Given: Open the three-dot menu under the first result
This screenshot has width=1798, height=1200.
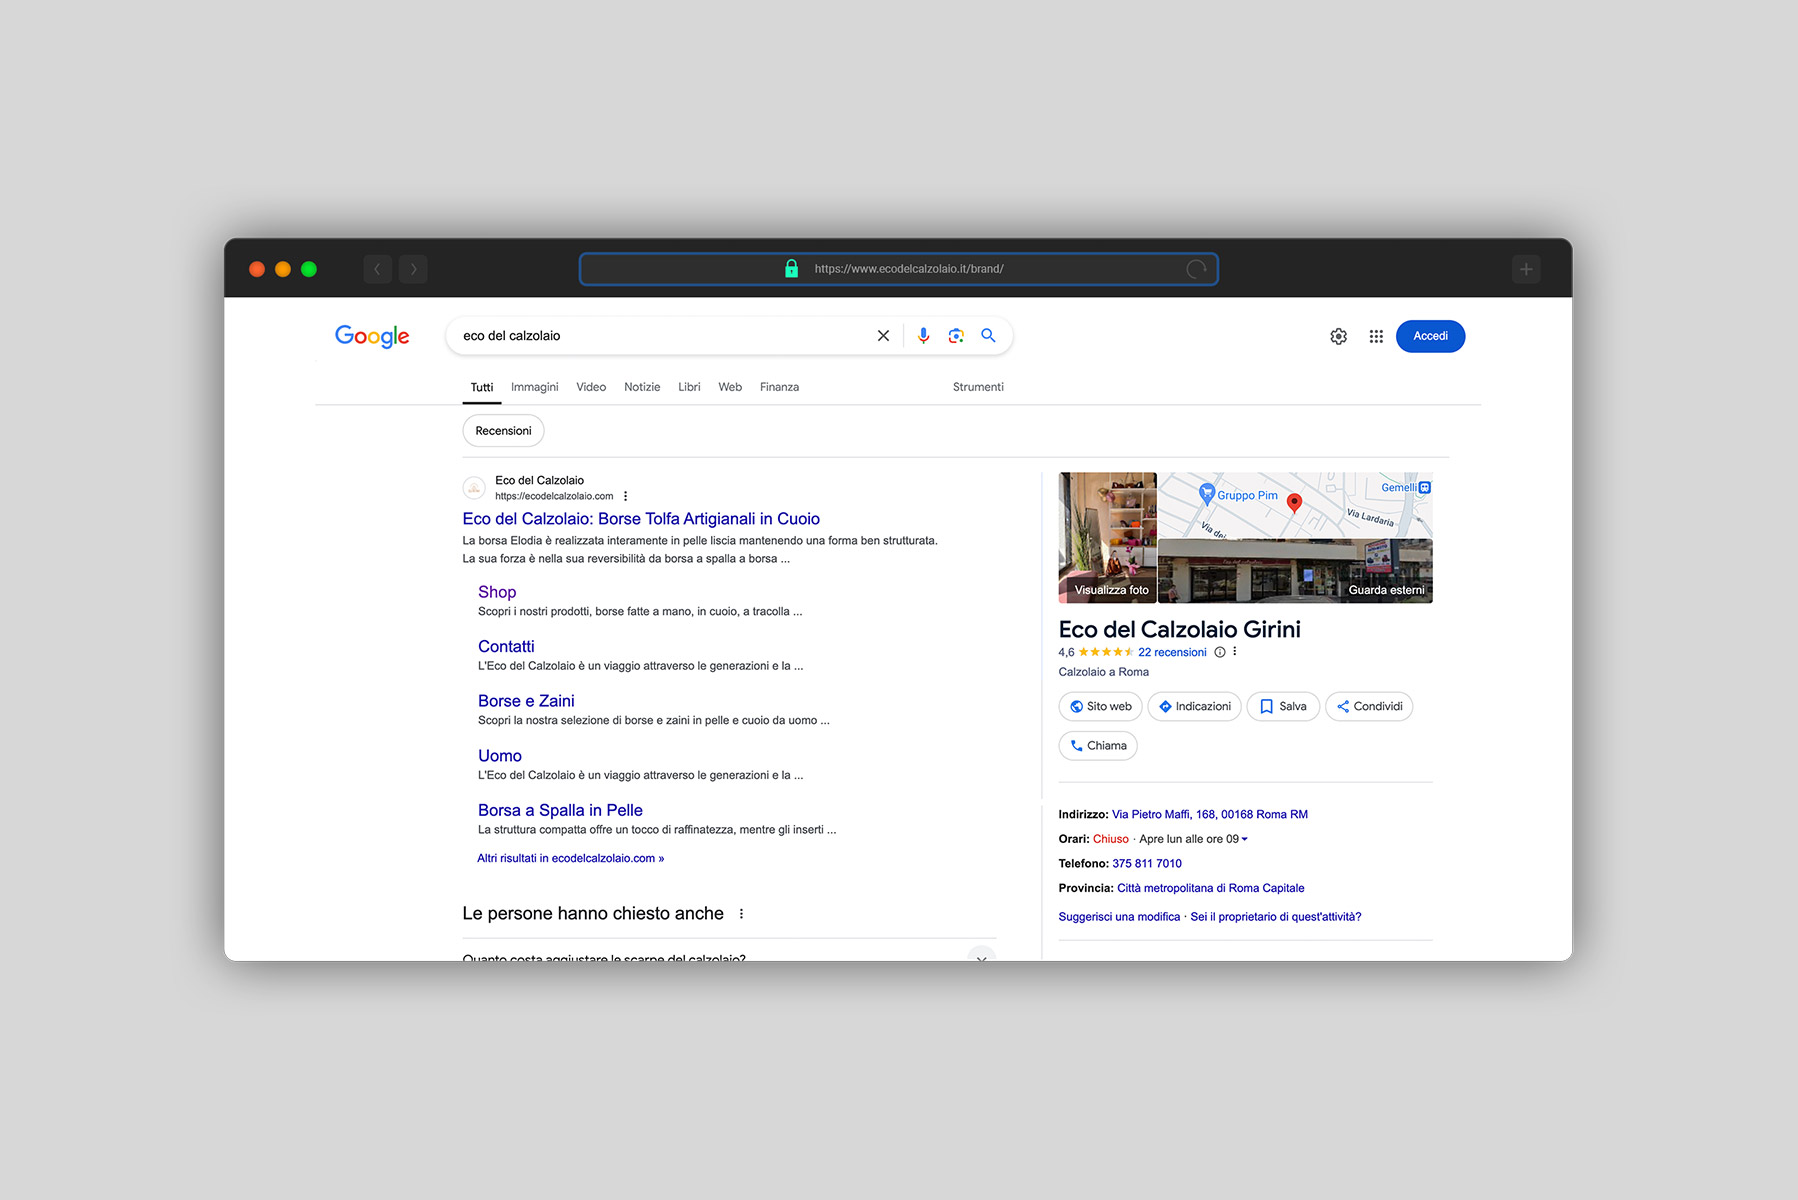Looking at the screenshot, I should (625, 495).
